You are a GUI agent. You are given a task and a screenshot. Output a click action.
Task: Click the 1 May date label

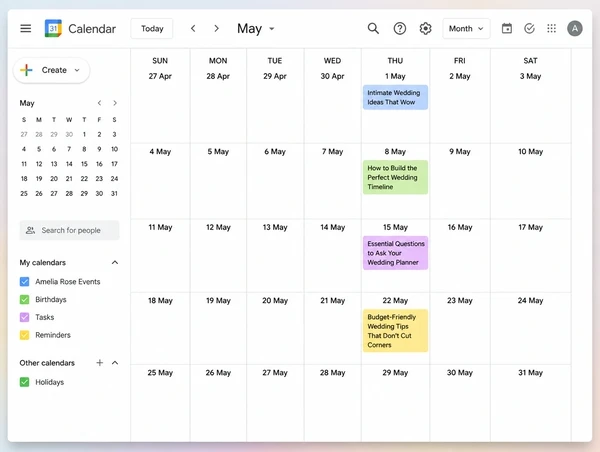click(395, 76)
